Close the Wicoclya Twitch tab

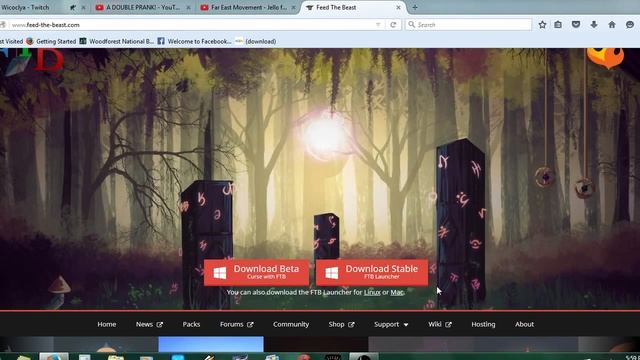click(x=83, y=7)
